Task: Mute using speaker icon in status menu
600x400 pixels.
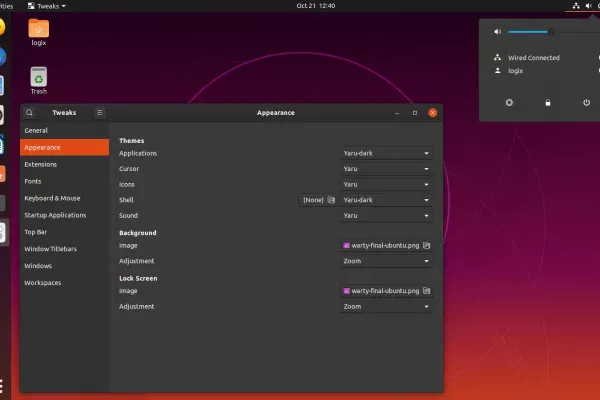Action: point(497,32)
